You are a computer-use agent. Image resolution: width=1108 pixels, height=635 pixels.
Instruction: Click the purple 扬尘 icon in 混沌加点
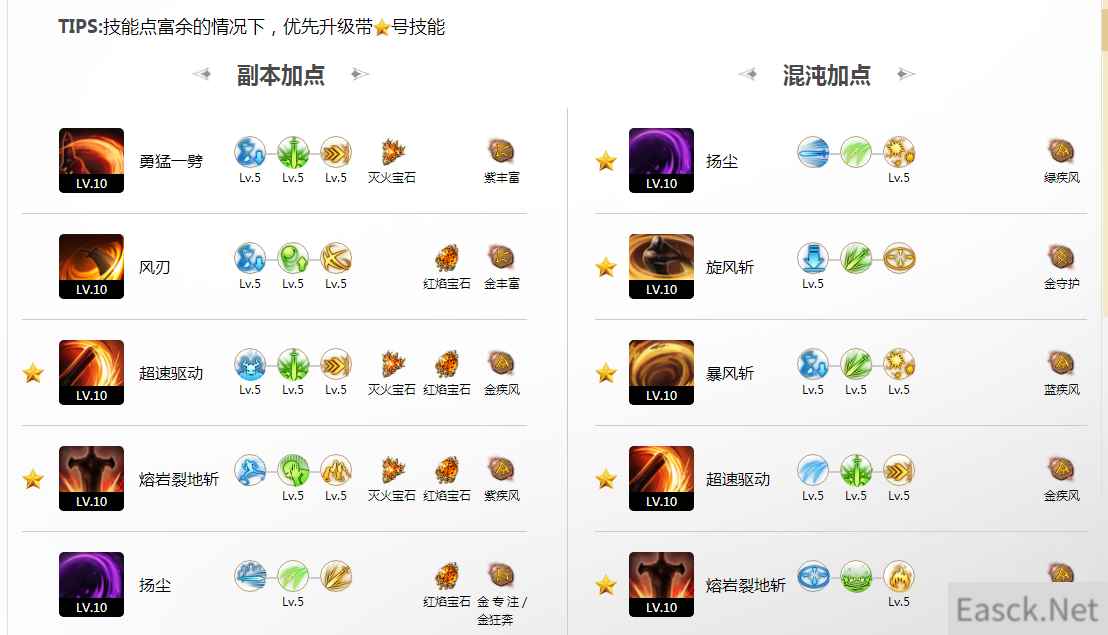[x=661, y=160]
